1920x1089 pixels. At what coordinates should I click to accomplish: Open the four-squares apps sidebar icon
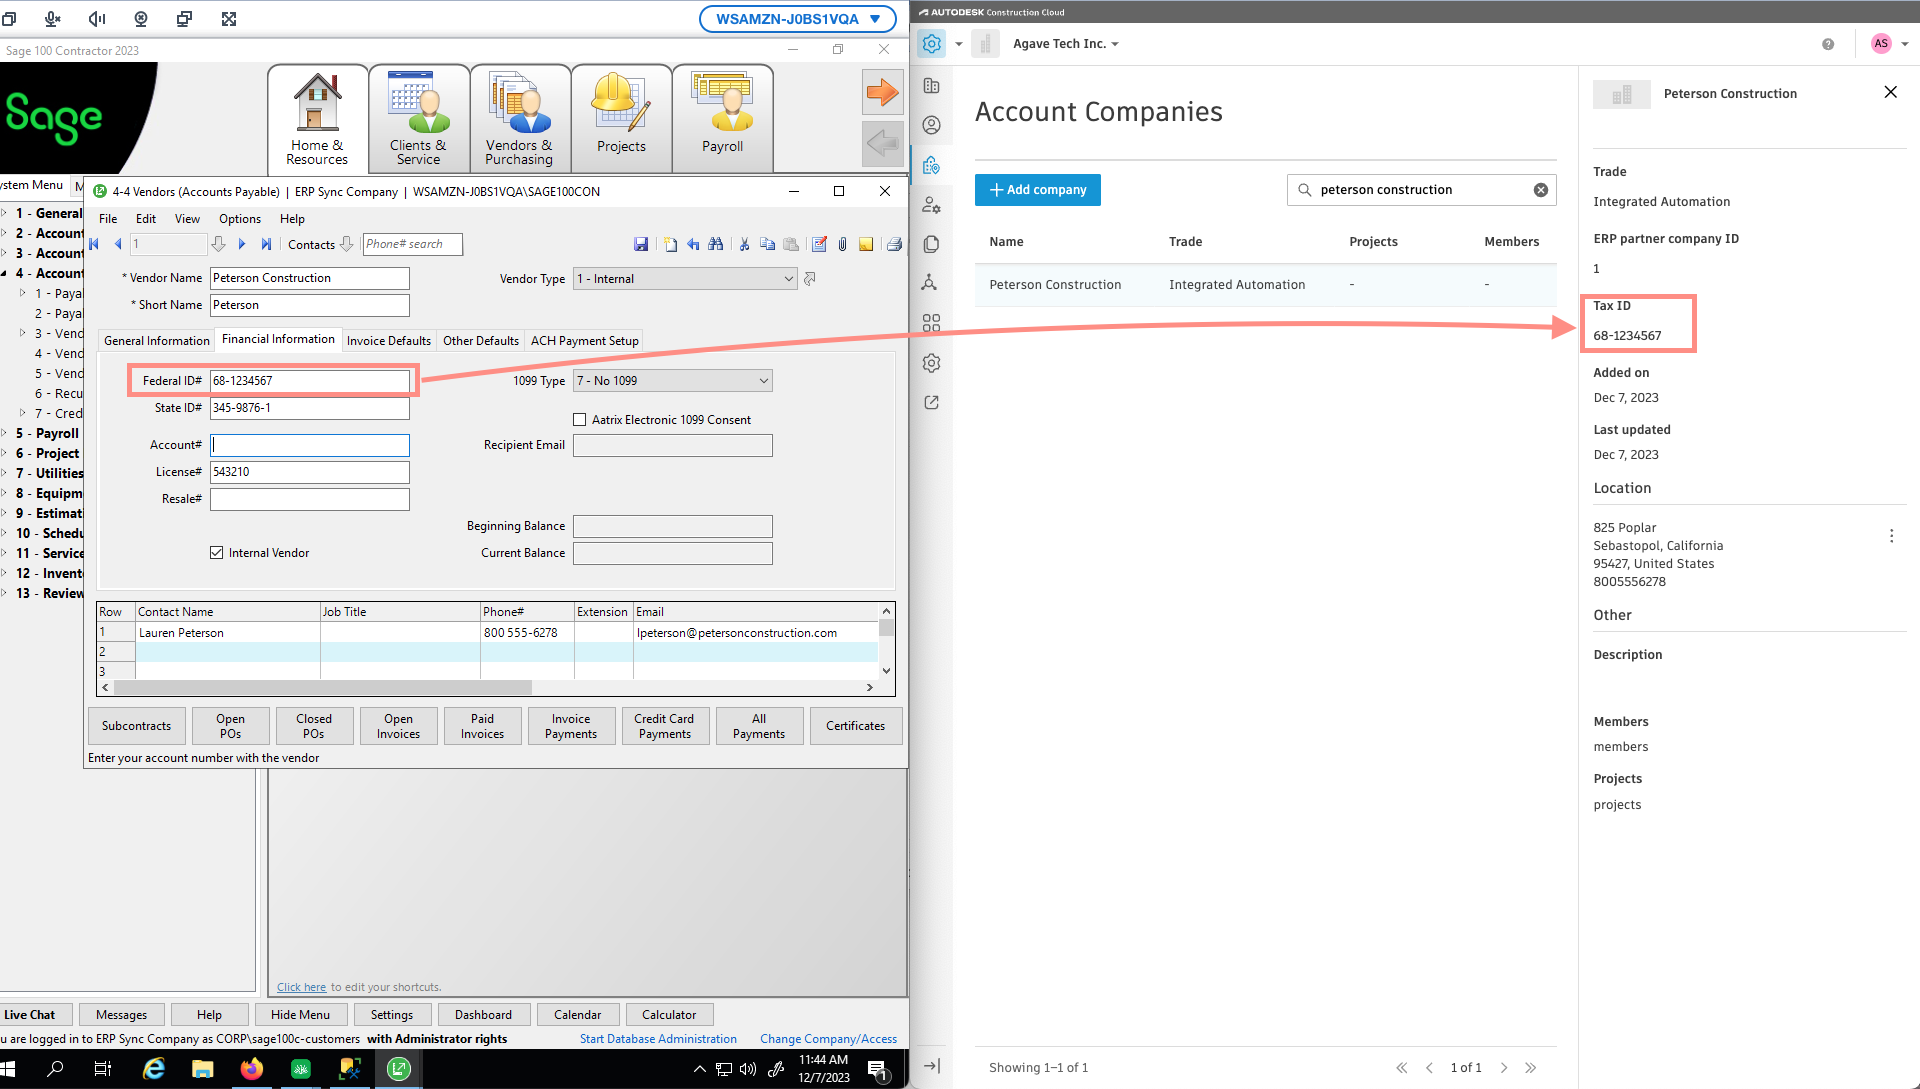(932, 323)
